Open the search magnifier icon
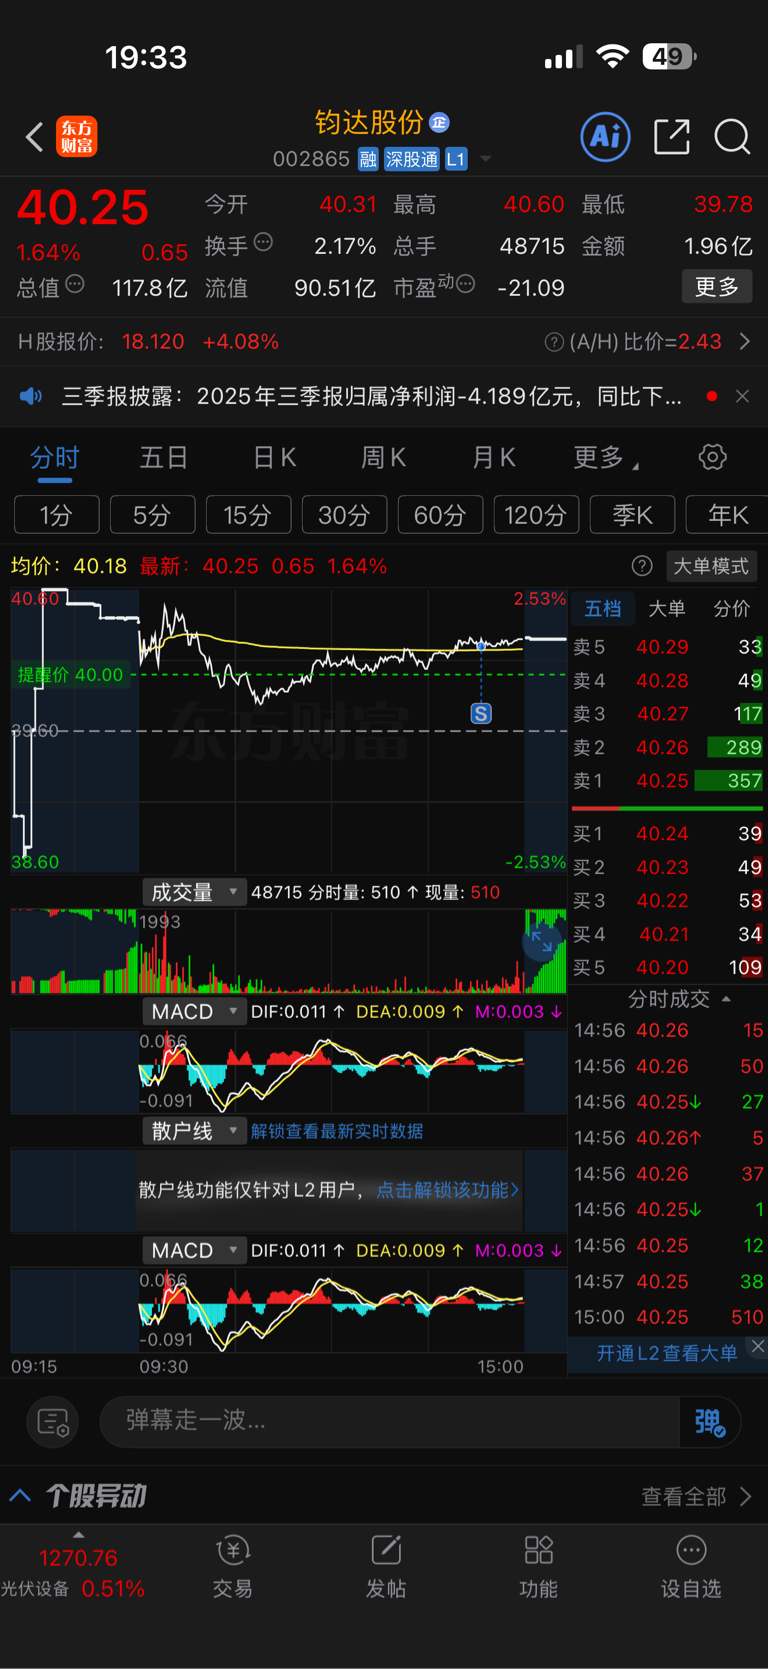 coord(732,136)
